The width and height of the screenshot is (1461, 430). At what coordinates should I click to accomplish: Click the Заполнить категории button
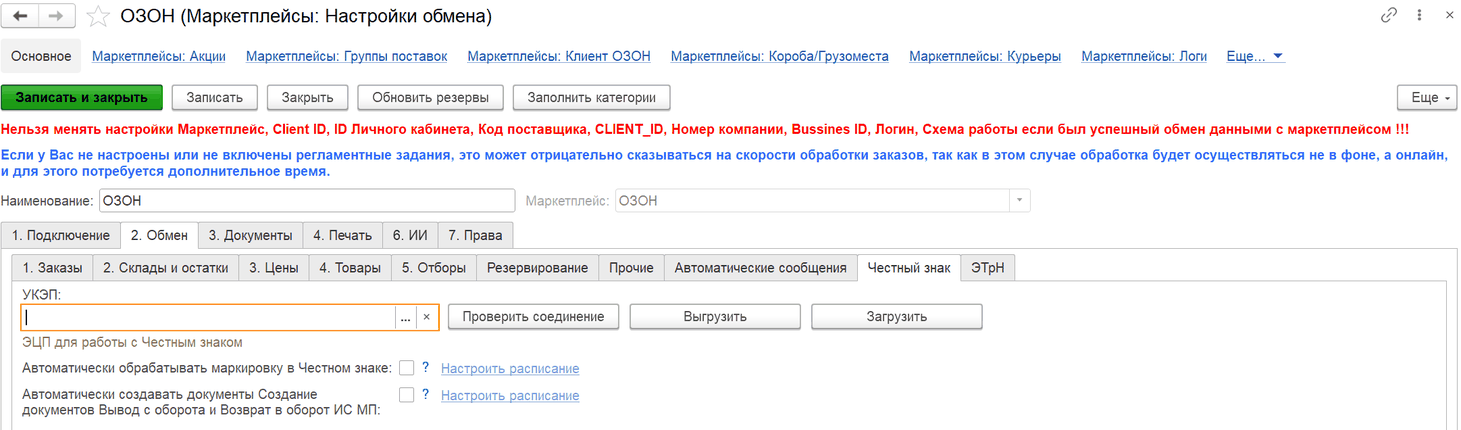(591, 97)
